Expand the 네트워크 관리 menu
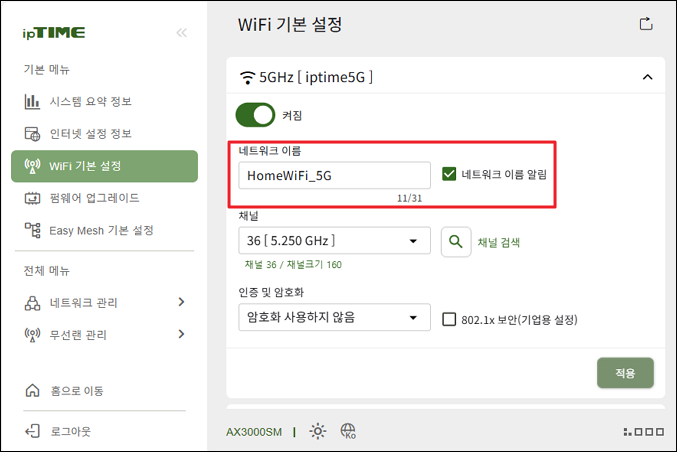 (104, 303)
